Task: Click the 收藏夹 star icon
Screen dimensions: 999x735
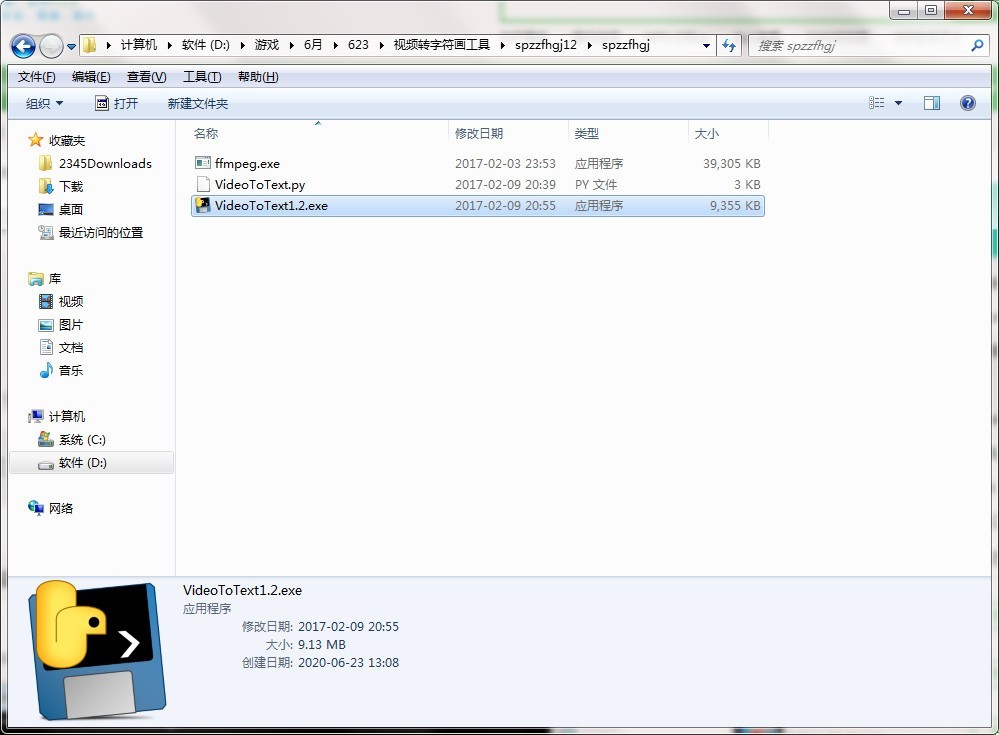Action: coord(36,140)
